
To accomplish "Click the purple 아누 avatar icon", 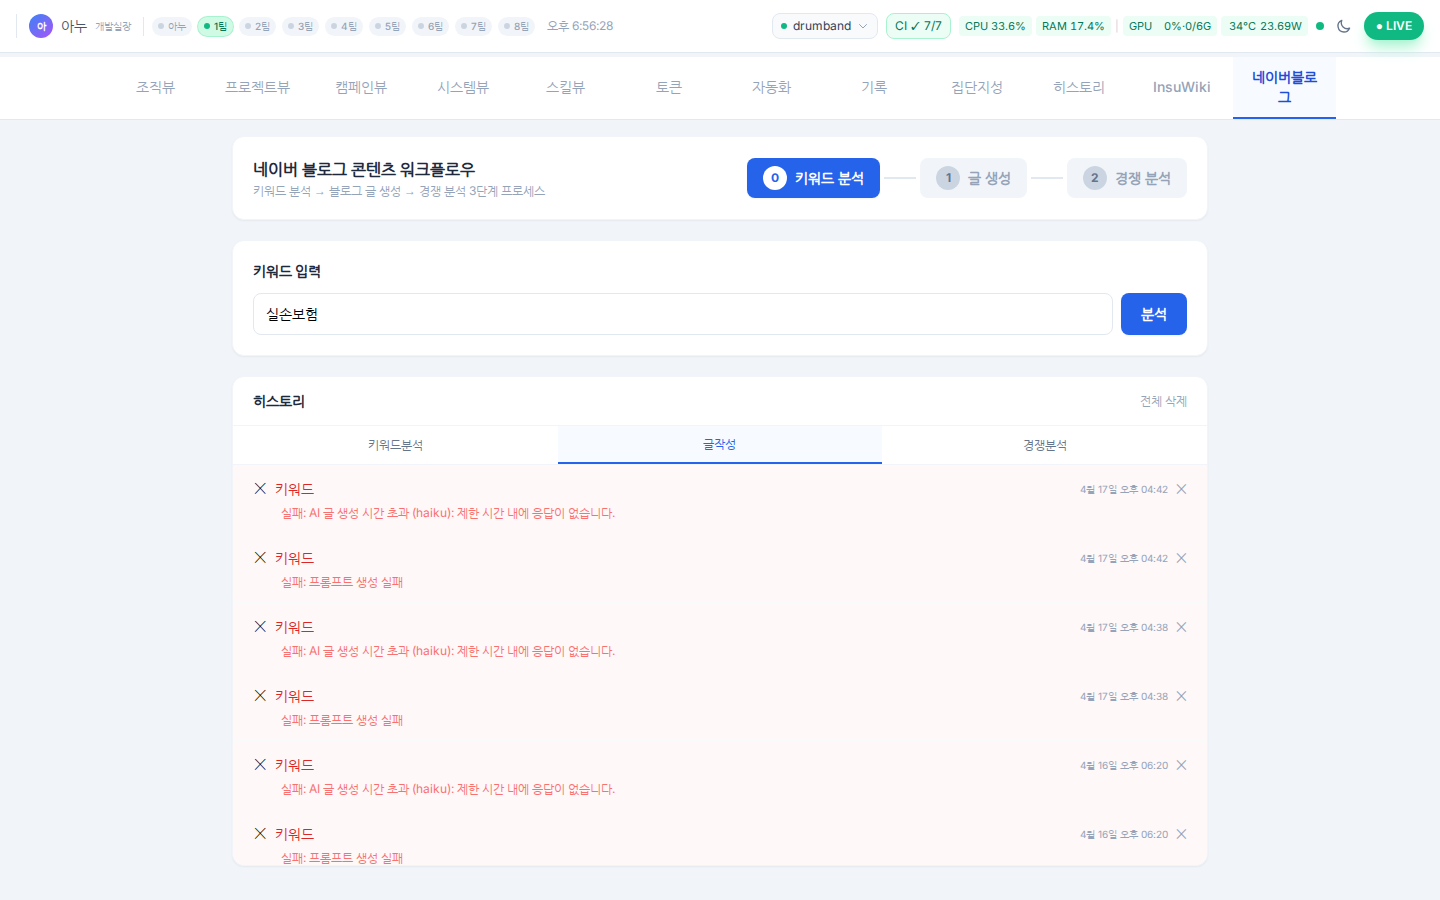I will point(41,26).
